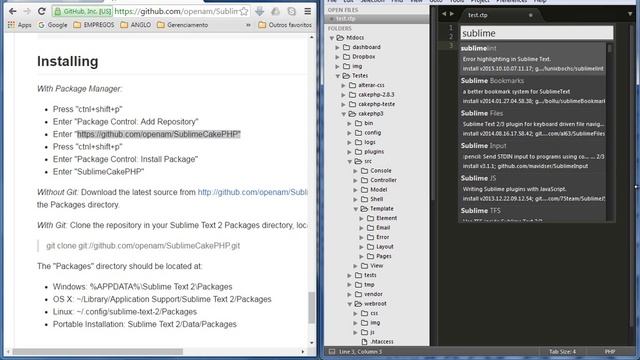Choose the Sublime Input package result
640x360 pixels.
pos(533,156)
